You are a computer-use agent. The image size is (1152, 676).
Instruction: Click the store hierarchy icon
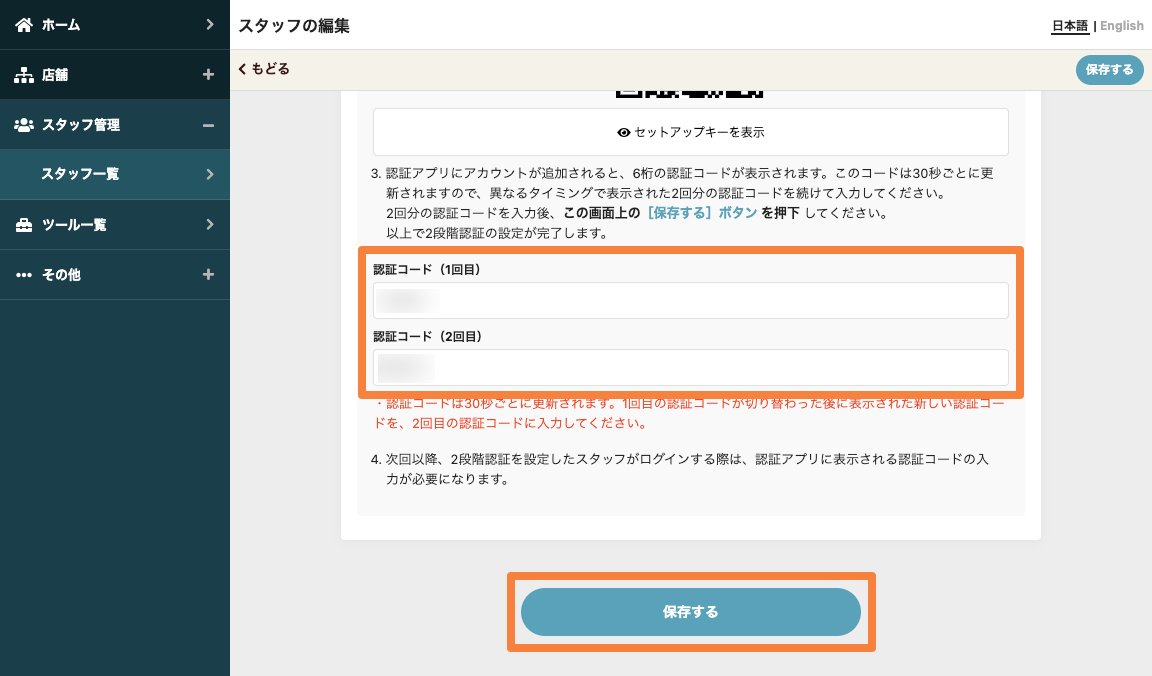(24, 75)
